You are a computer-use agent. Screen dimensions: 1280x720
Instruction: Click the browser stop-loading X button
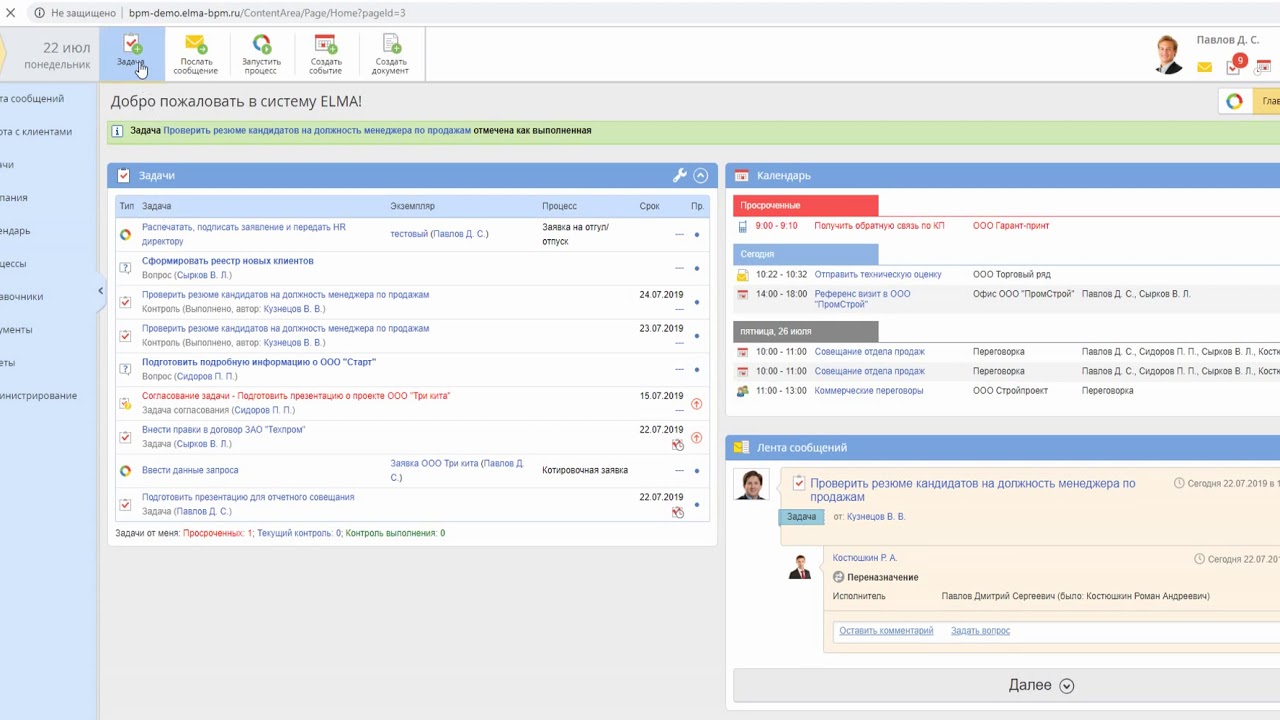[x=10, y=13]
